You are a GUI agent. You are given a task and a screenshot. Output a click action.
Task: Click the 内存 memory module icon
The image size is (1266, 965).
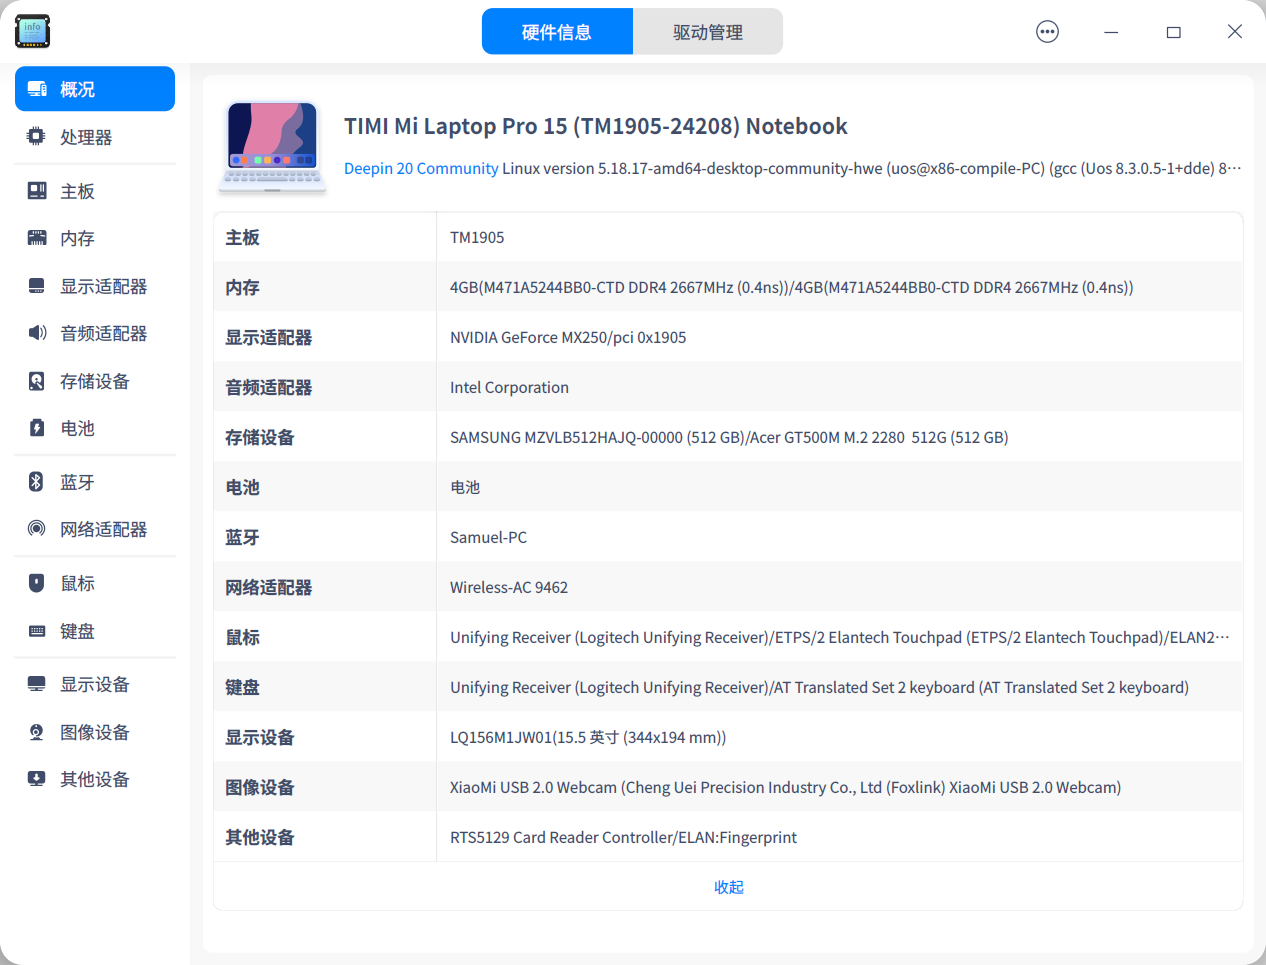click(37, 237)
